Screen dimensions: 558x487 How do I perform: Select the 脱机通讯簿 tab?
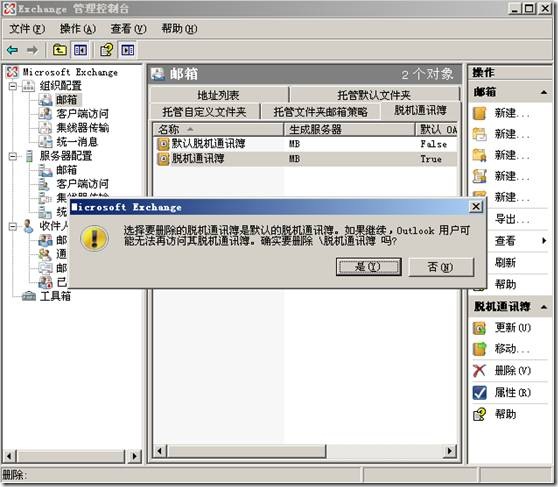tap(420, 111)
